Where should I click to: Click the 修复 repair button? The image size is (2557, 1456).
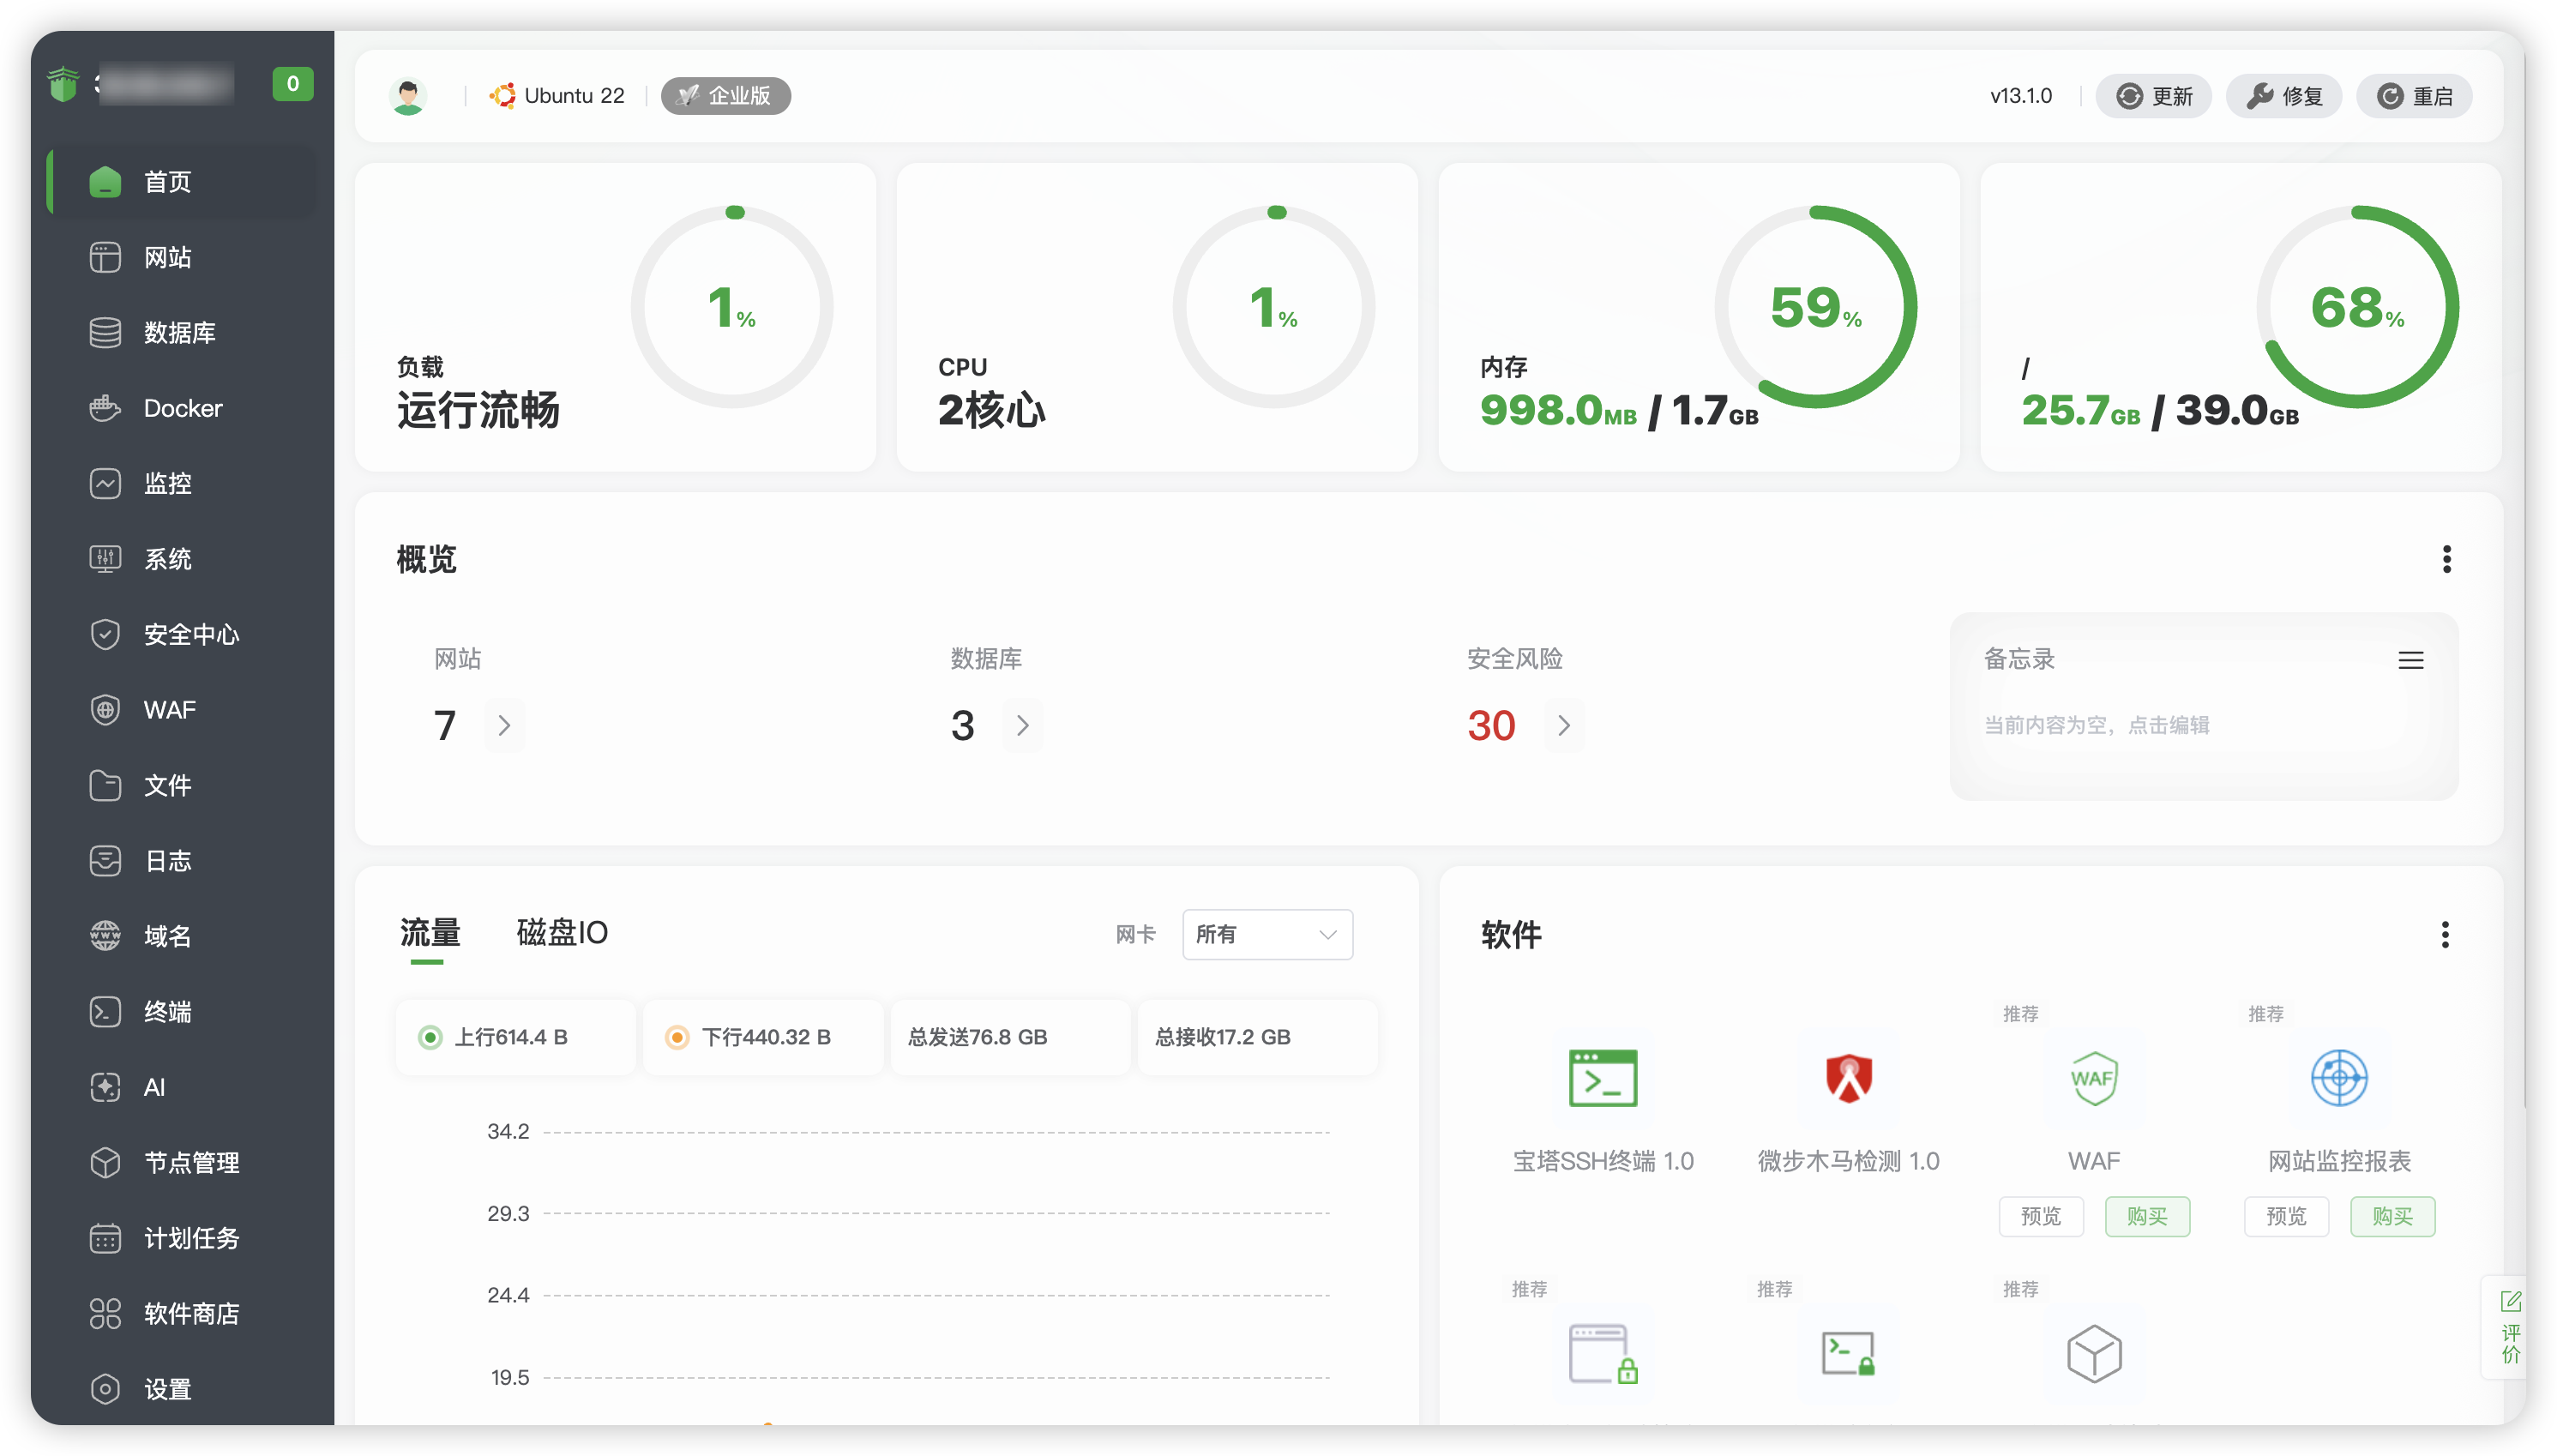click(2283, 96)
